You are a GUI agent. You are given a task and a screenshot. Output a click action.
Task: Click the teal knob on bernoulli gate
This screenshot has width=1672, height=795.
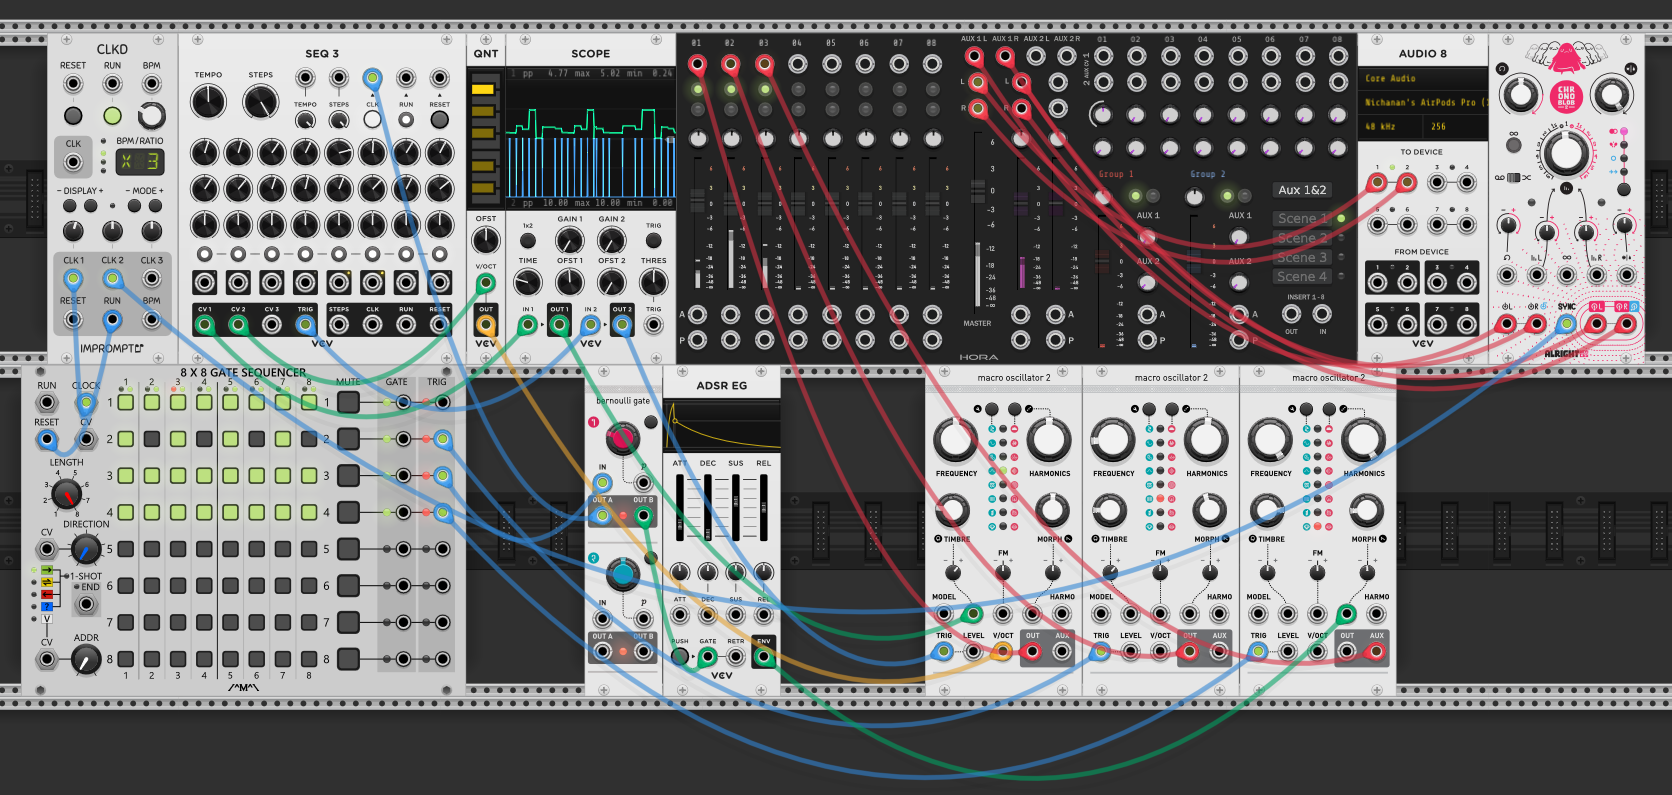point(622,574)
